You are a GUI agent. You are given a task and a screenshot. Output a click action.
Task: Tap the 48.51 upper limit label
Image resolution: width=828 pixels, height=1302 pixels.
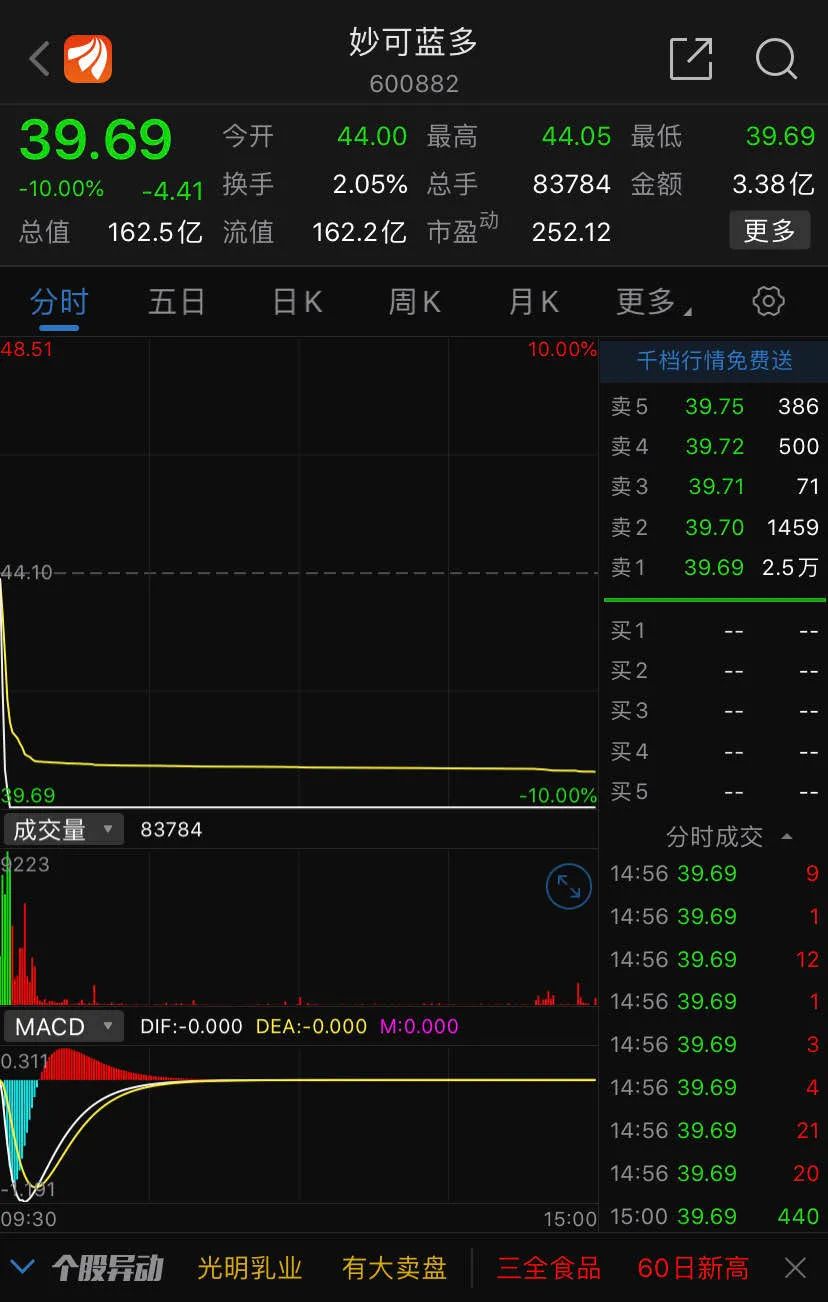27,349
